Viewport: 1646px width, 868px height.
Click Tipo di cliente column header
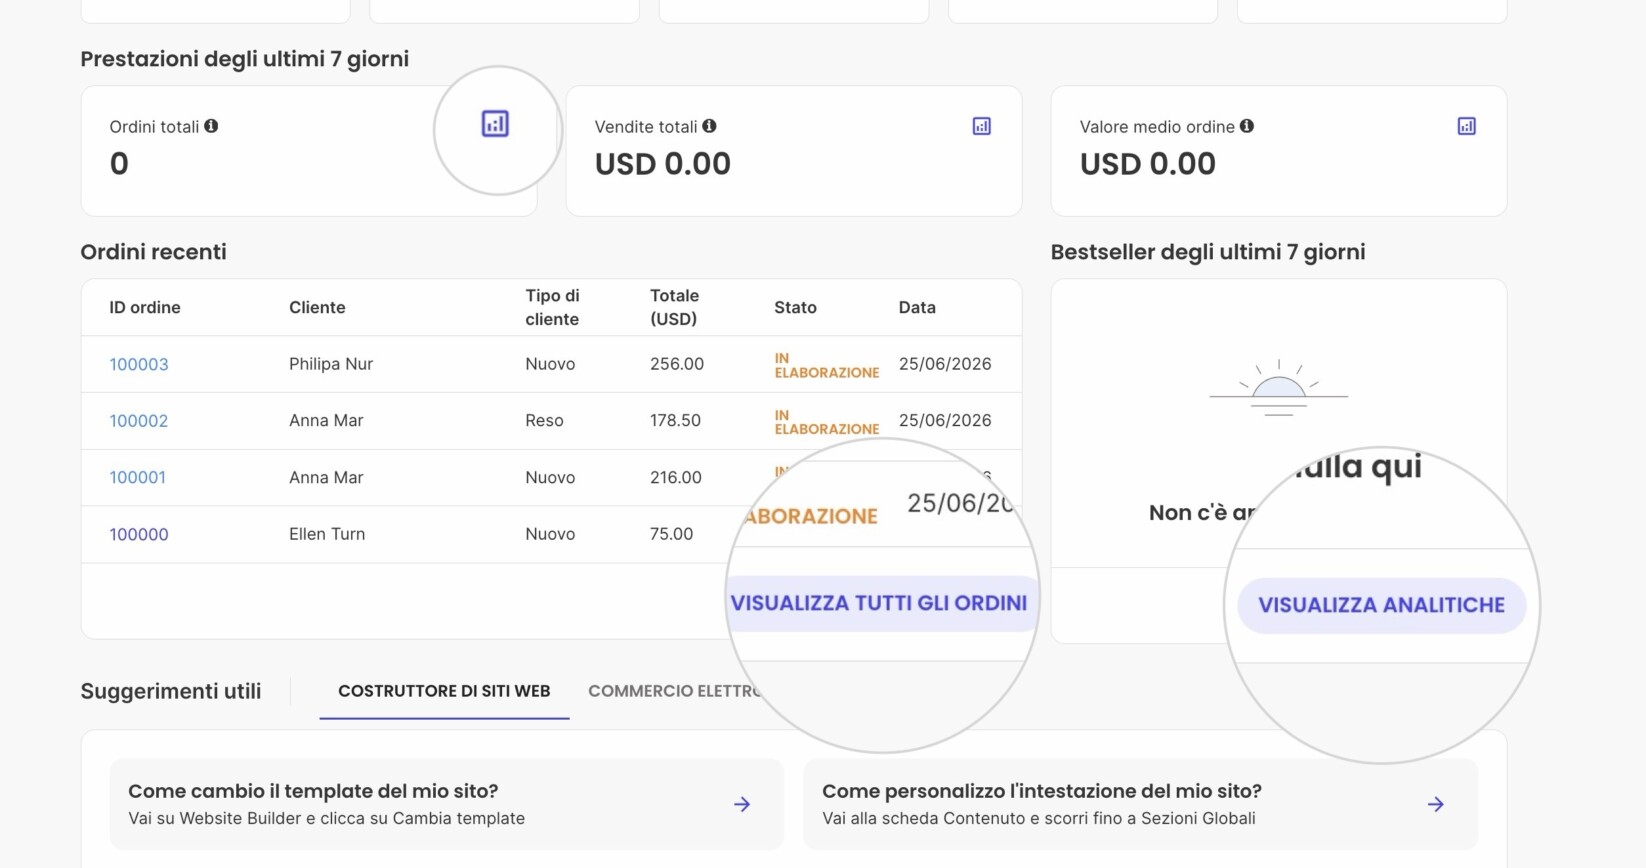coord(552,308)
